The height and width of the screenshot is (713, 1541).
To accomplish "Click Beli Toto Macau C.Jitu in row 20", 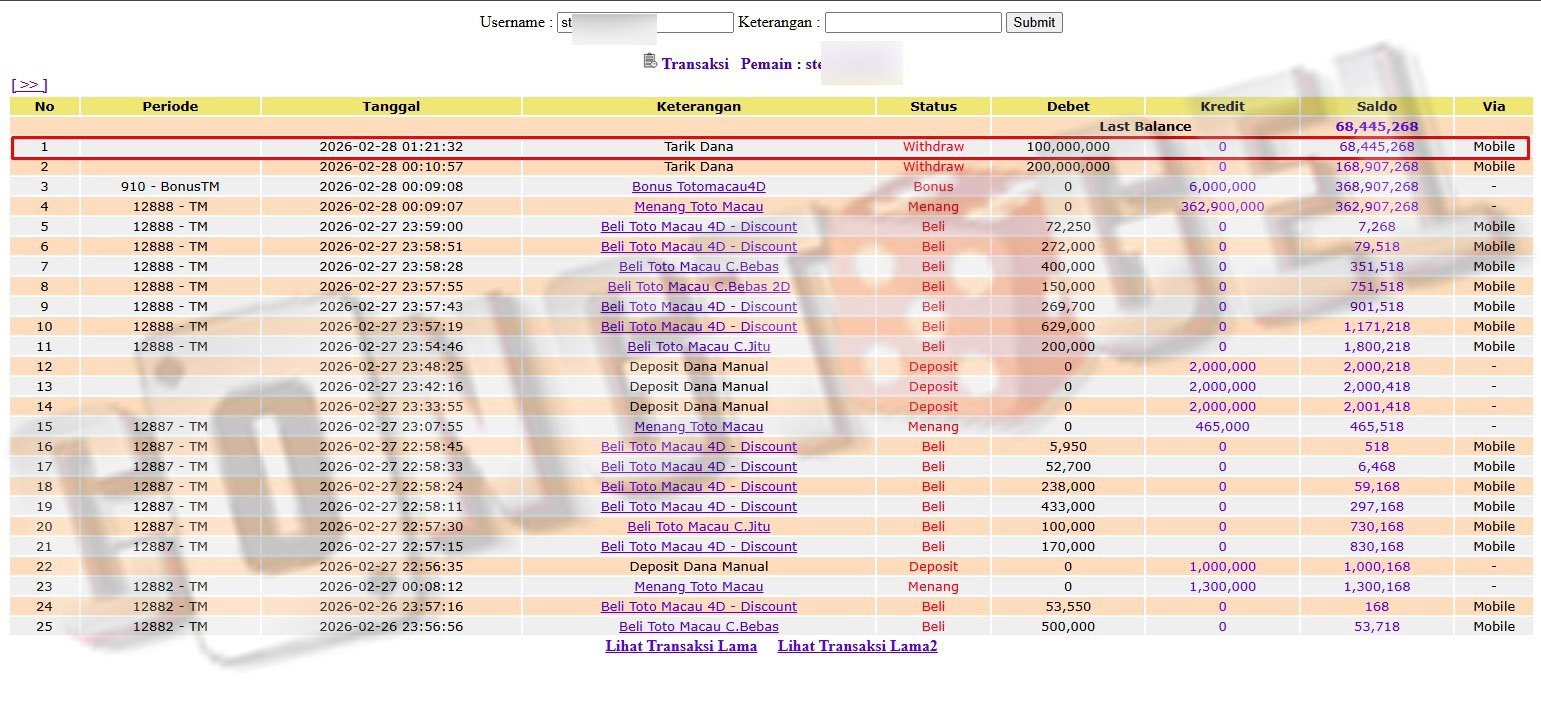I will pyautogui.click(x=698, y=527).
